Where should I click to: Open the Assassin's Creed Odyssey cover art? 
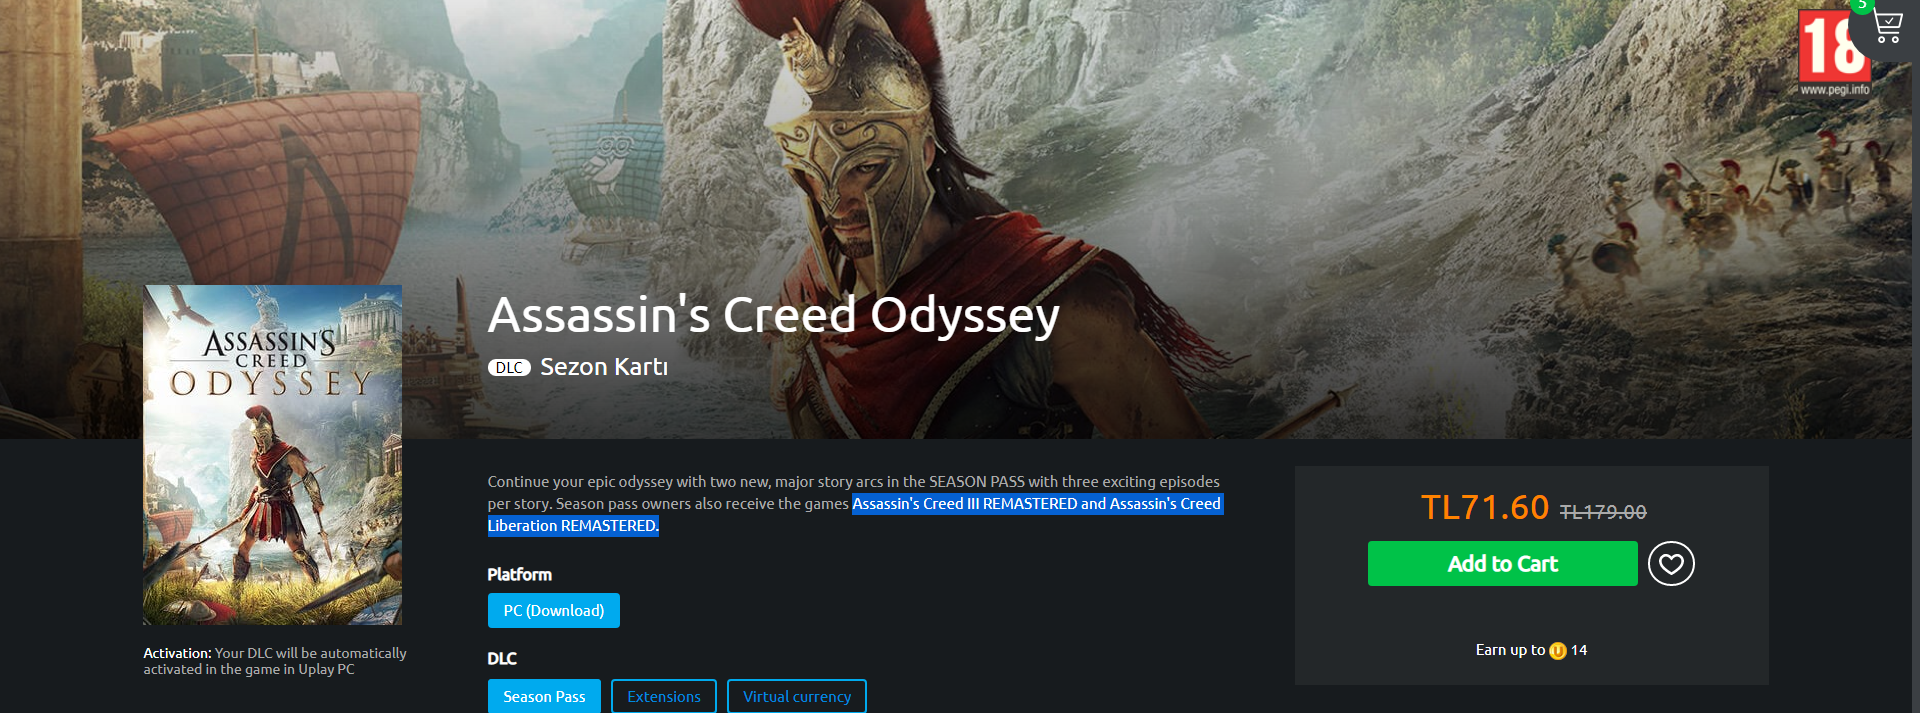(273, 455)
